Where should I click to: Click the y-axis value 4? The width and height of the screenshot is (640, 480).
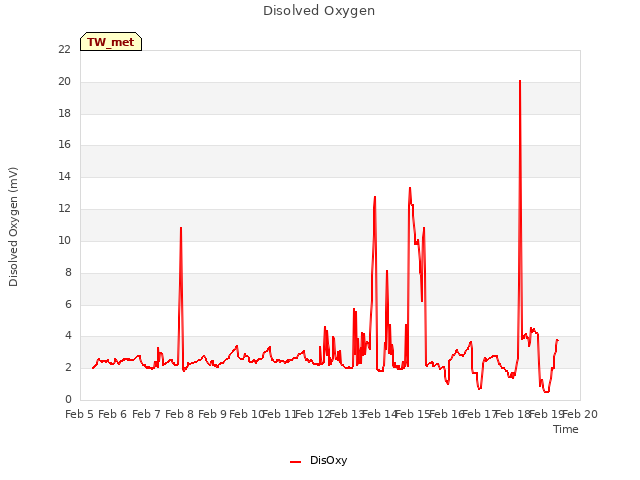click(x=68, y=336)
